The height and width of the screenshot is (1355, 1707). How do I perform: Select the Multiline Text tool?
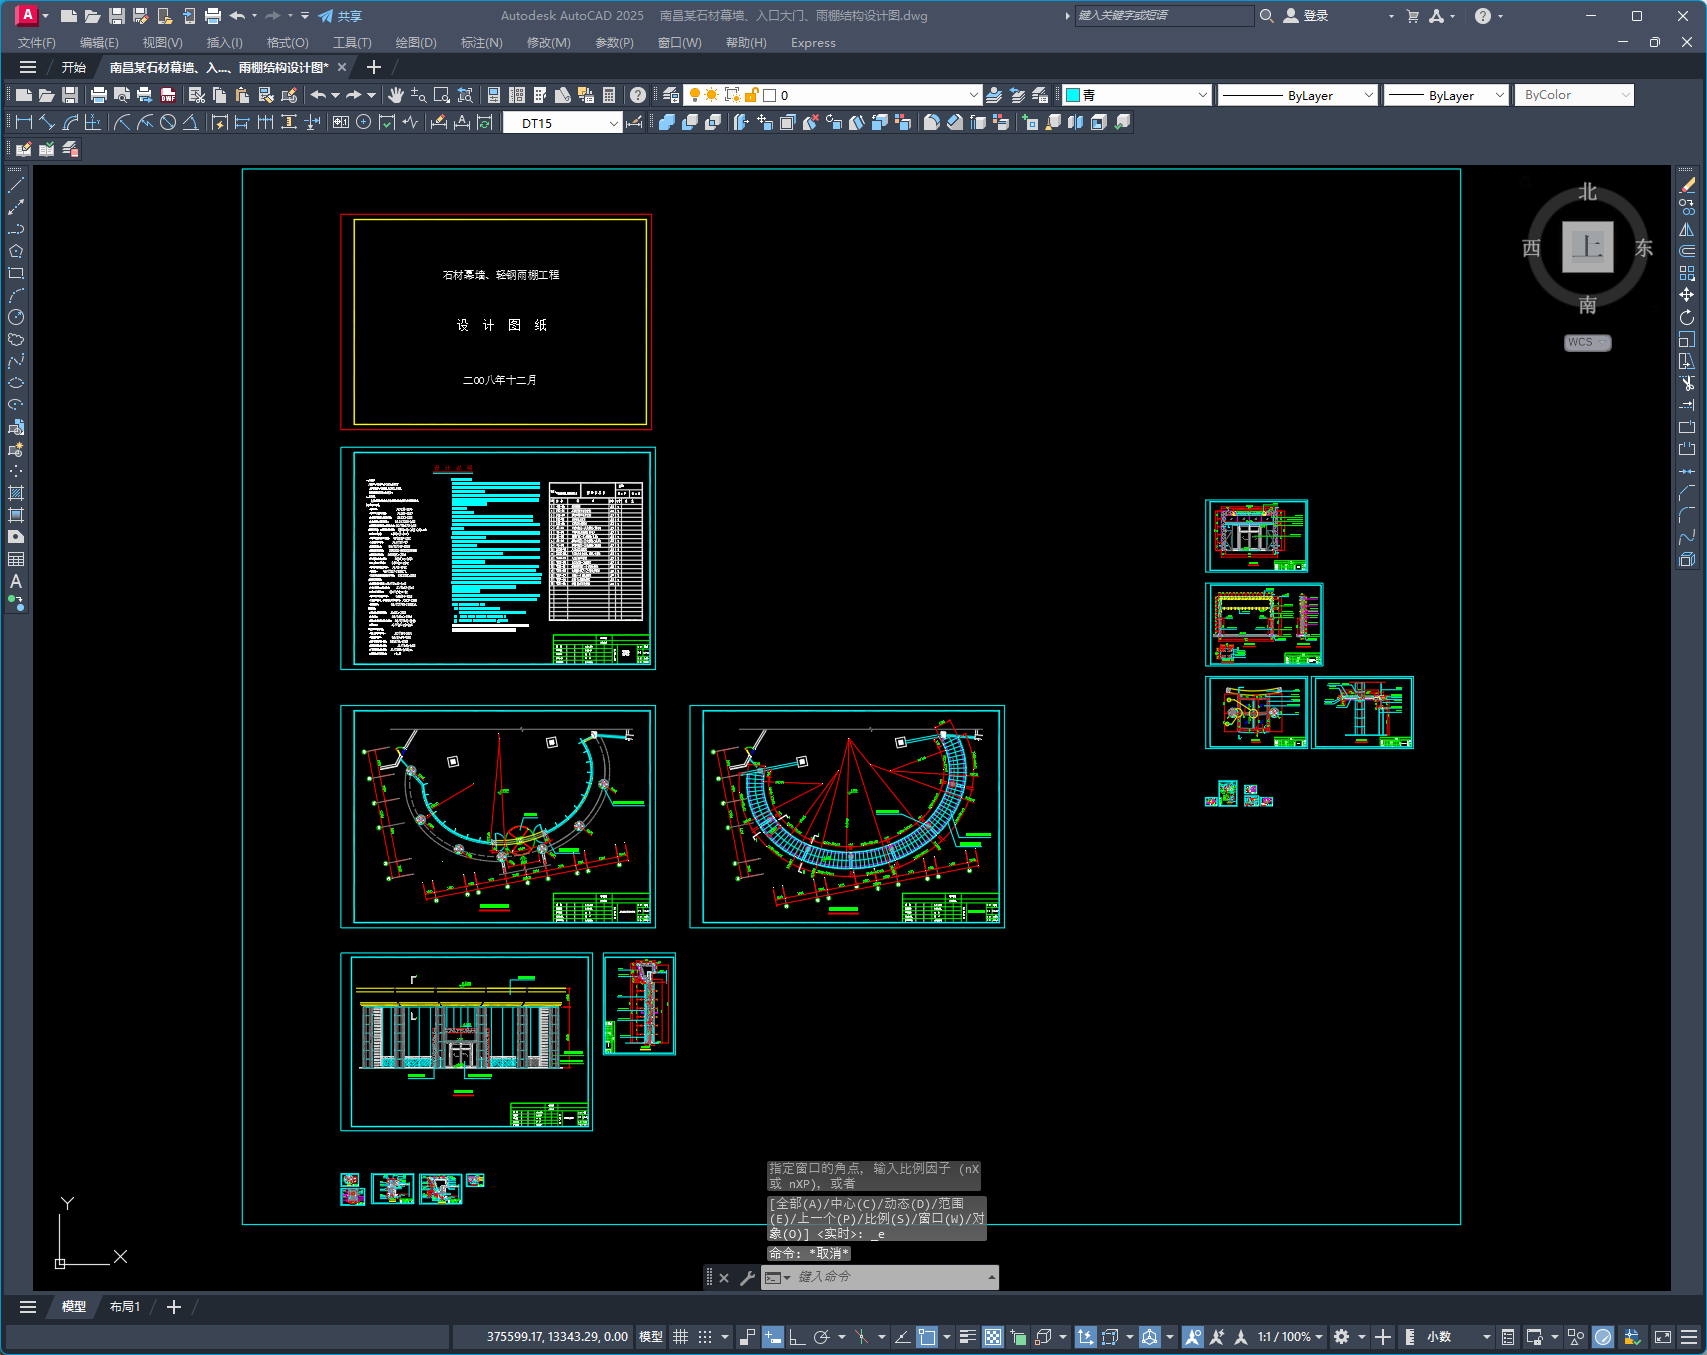(x=16, y=581)
